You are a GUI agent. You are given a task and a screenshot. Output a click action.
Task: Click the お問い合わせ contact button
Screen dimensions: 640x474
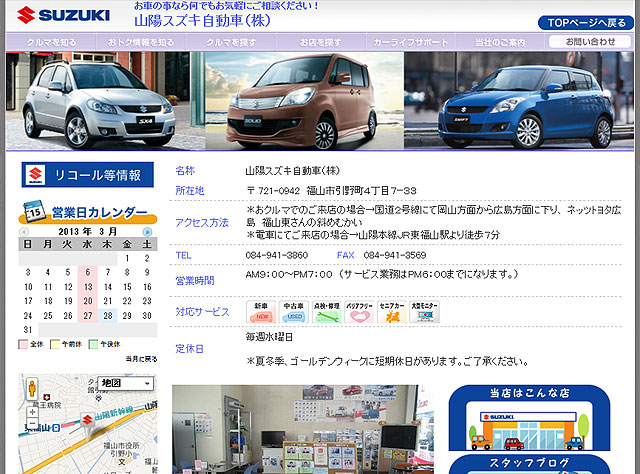pos(590,42)
